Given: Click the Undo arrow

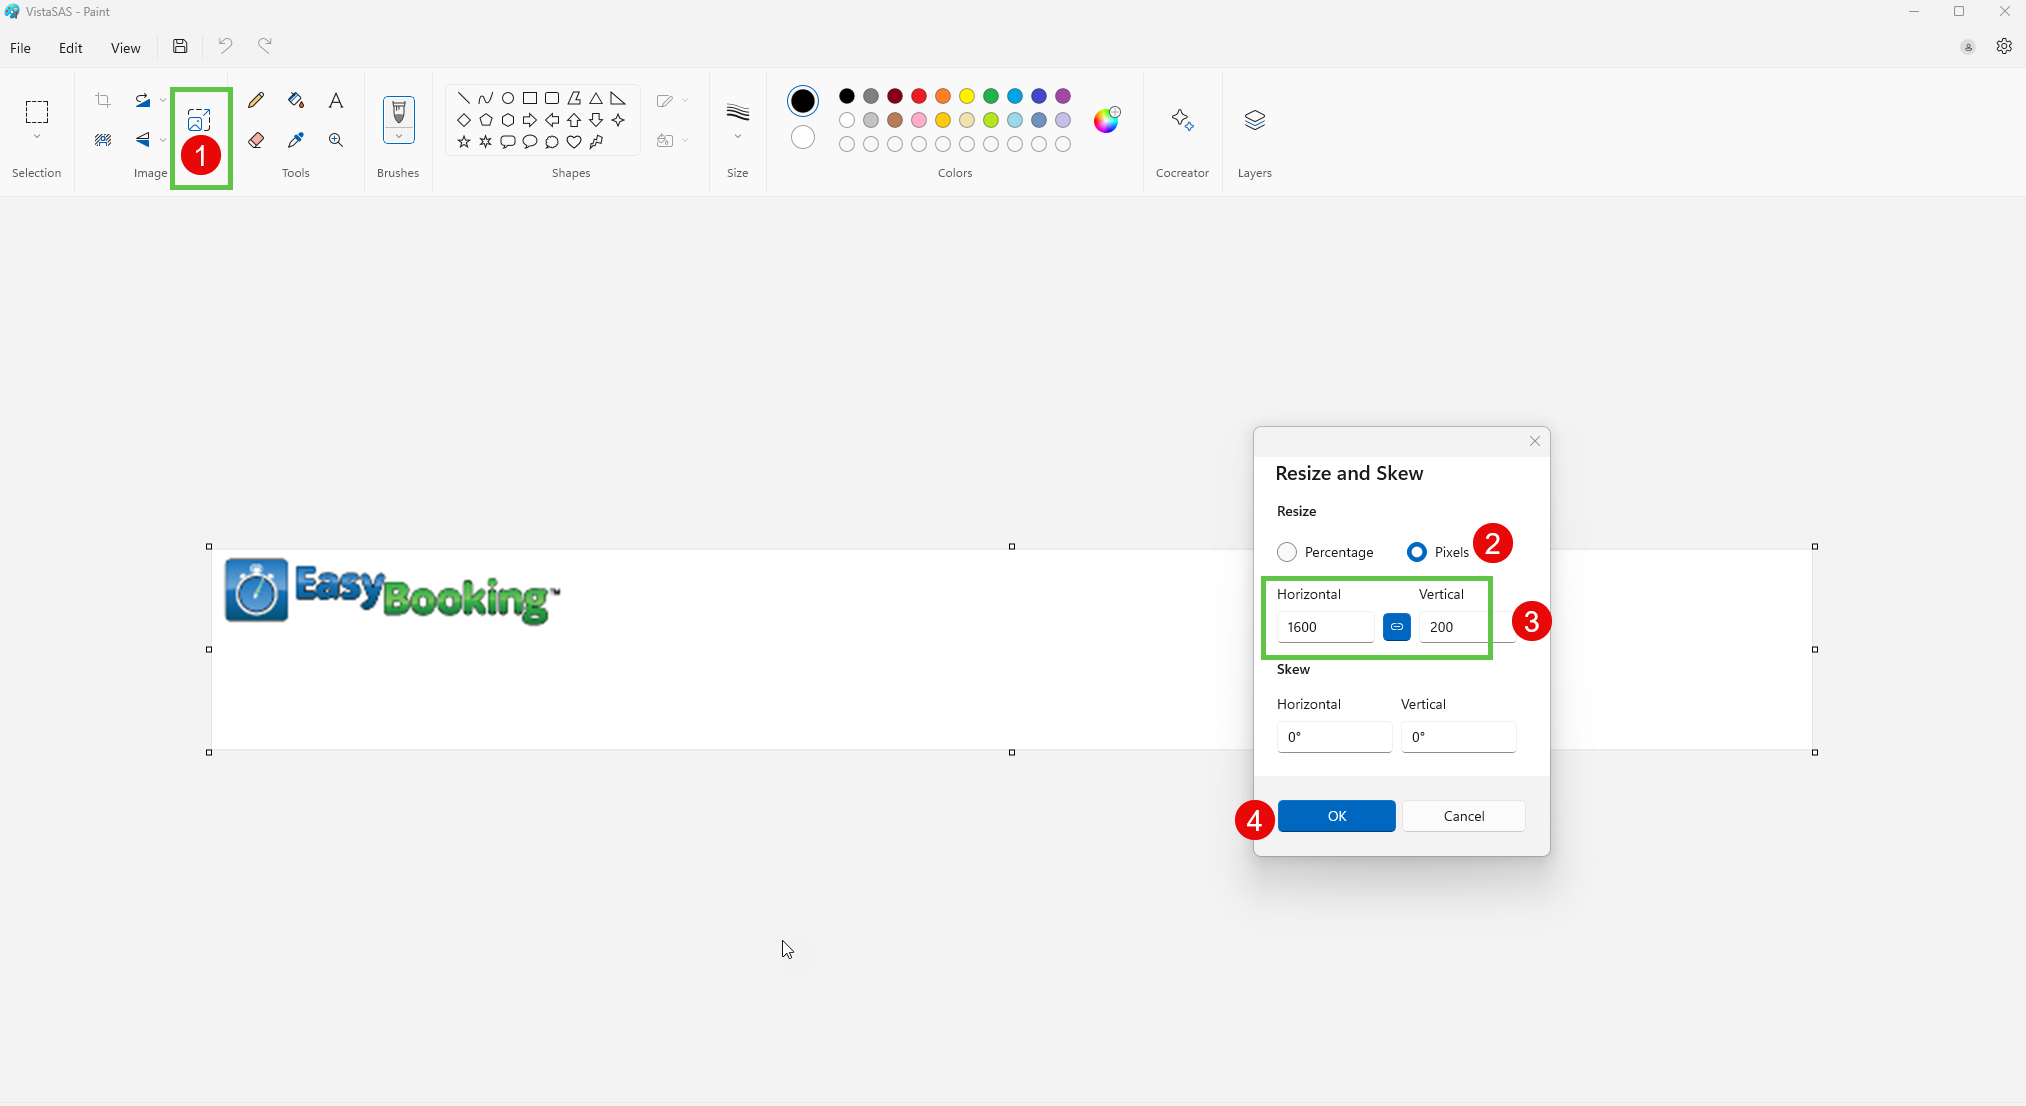Looking at the screenshot, I should (225, 46).
